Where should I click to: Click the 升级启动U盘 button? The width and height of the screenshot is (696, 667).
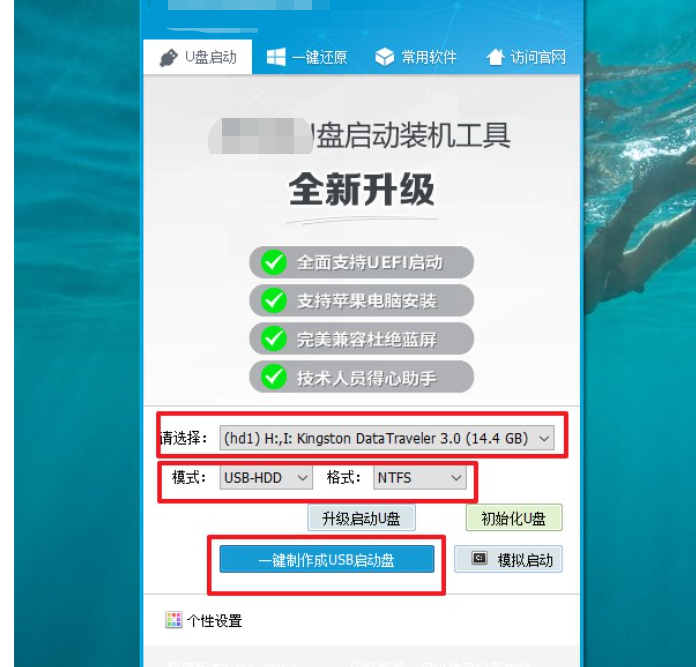tap(361, 517)
